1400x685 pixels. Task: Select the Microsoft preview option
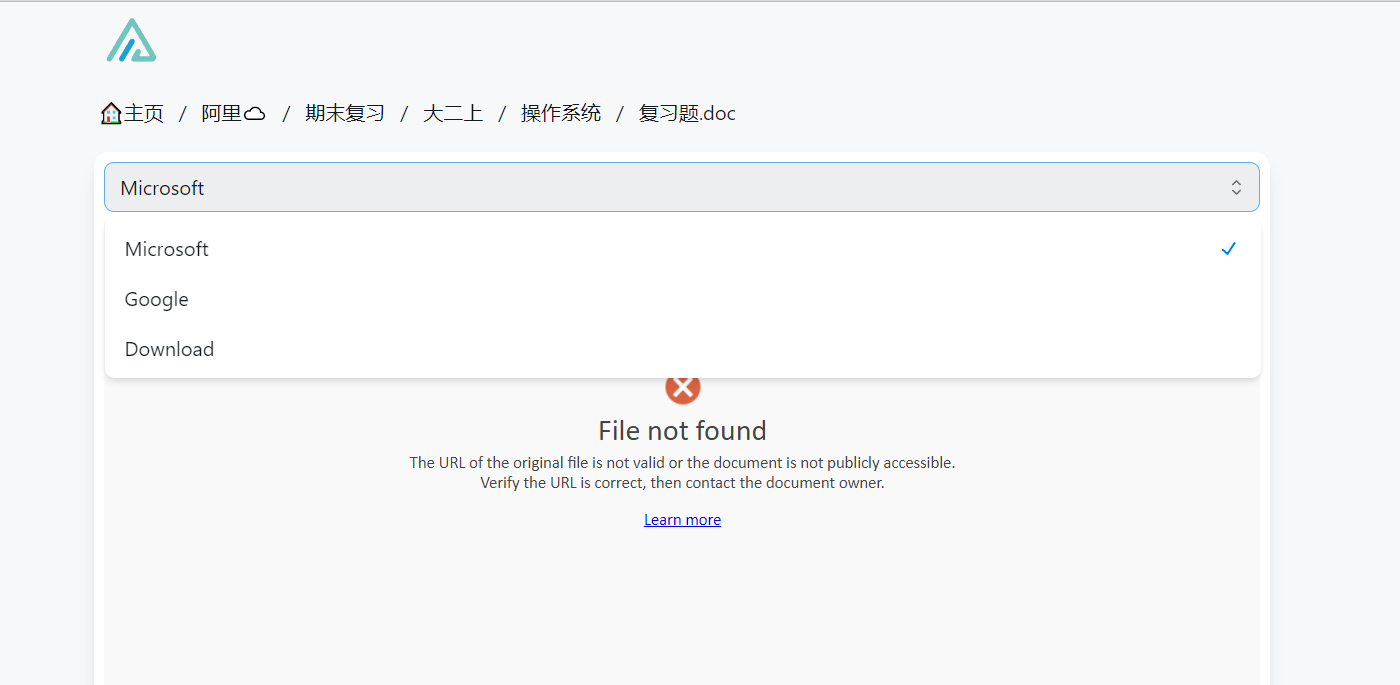pos(682,249)
